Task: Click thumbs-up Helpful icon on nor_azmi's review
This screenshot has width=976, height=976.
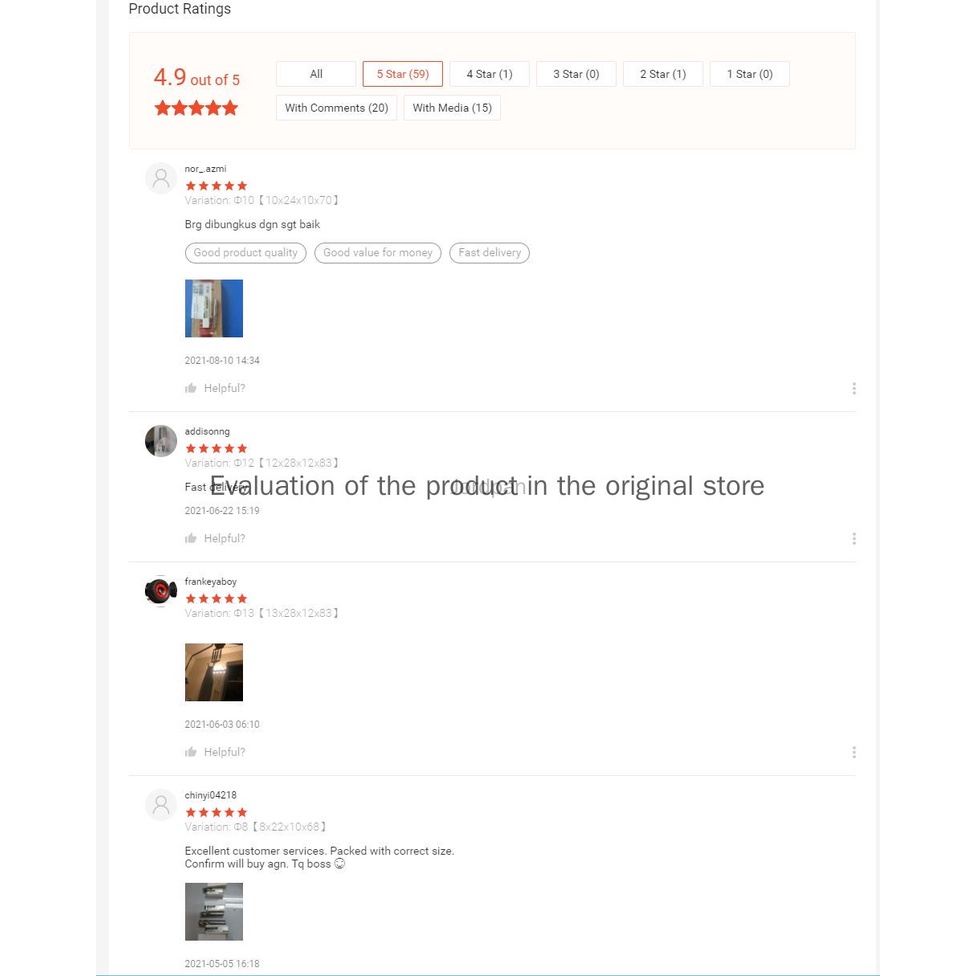Action: click(x=191, y=388)
